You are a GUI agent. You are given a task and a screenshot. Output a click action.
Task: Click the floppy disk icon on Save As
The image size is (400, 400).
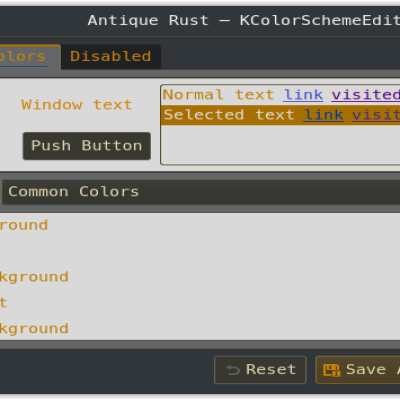click(x=331, y=370)
